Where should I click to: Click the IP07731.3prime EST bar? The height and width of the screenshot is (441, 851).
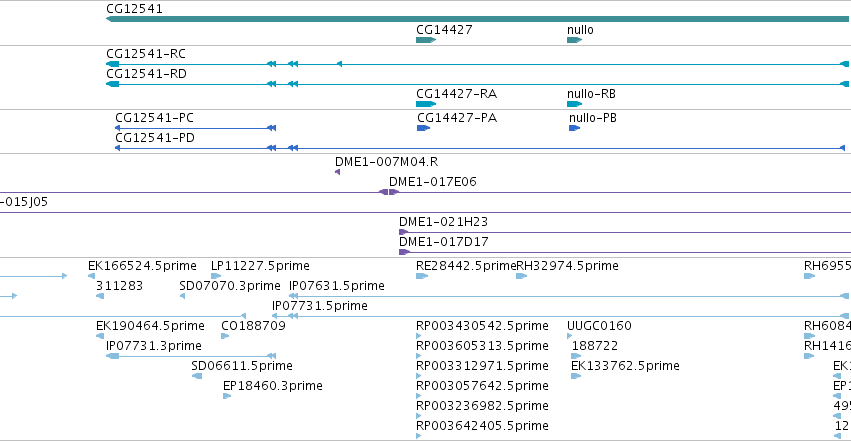191,356
